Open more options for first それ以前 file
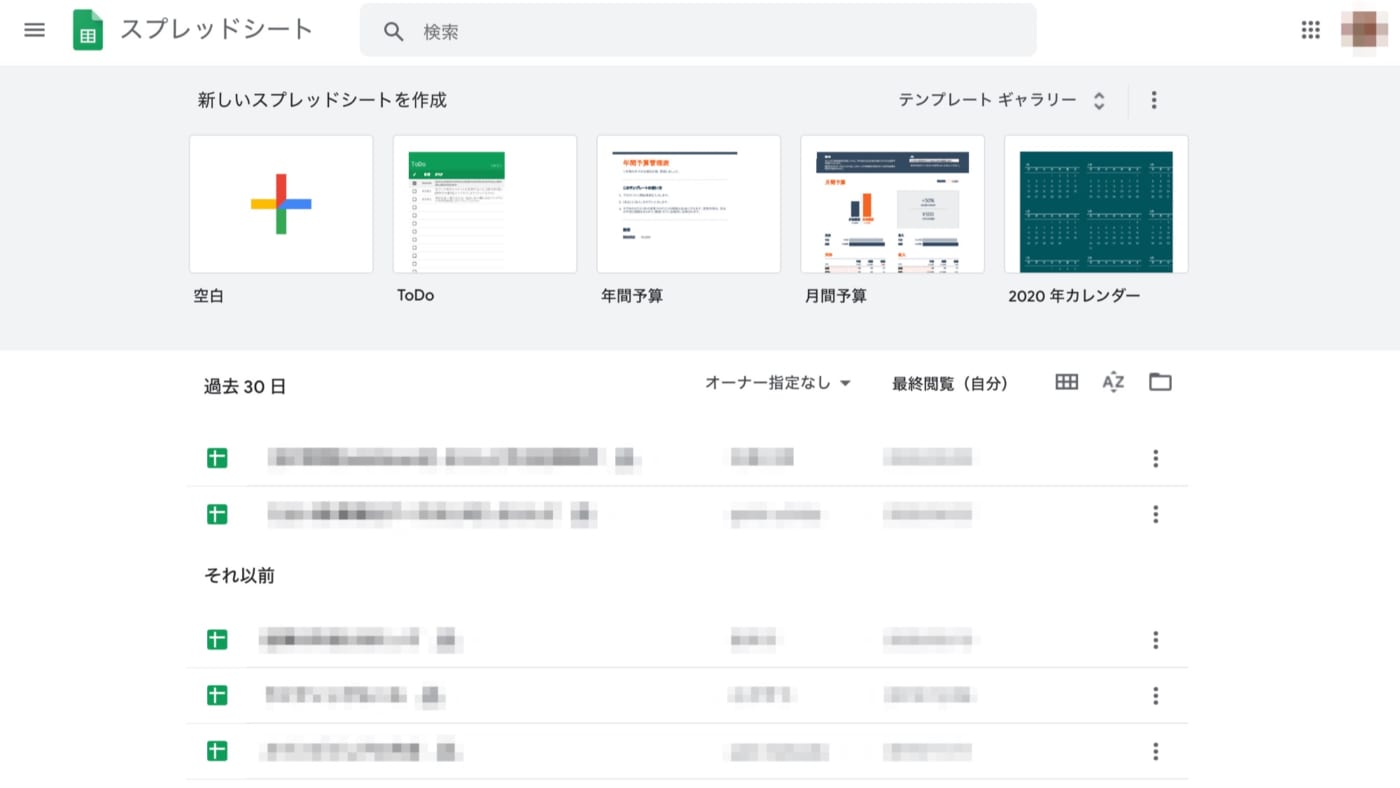 coord(1155,640)
